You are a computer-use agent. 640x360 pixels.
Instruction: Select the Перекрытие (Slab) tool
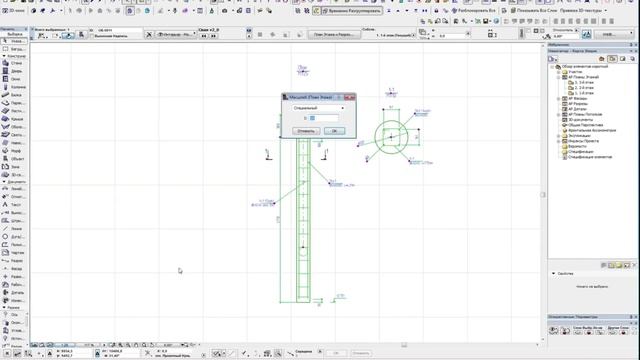point(13,103)
